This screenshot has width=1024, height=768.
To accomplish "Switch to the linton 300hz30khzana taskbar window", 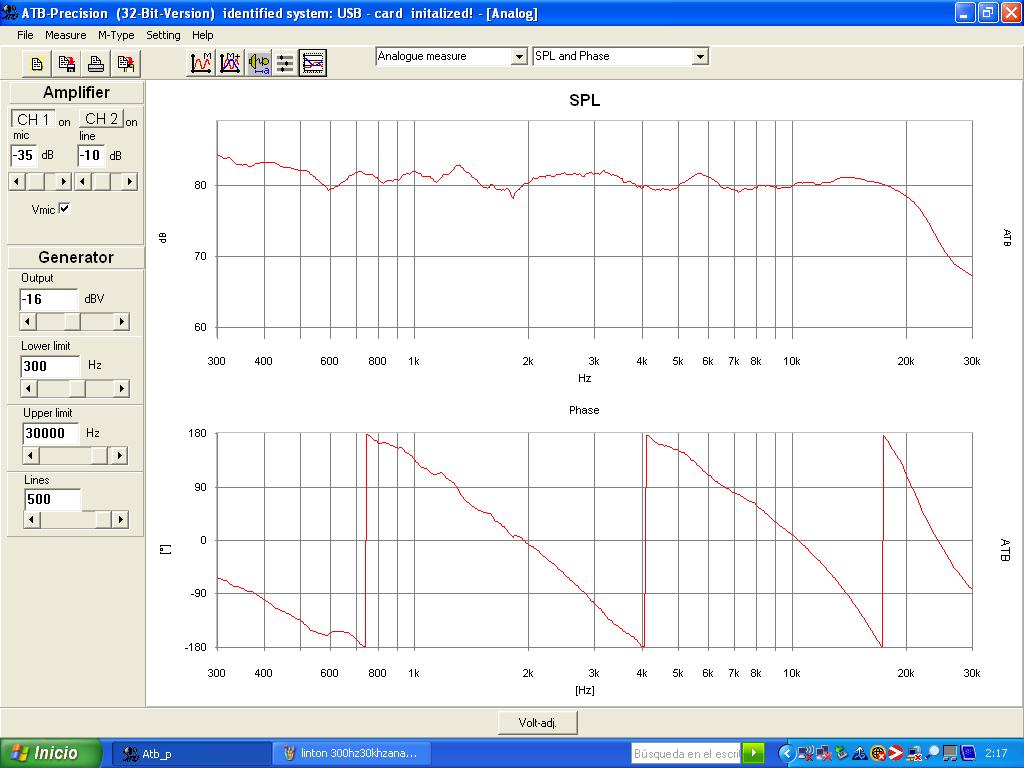I will 352,754.
